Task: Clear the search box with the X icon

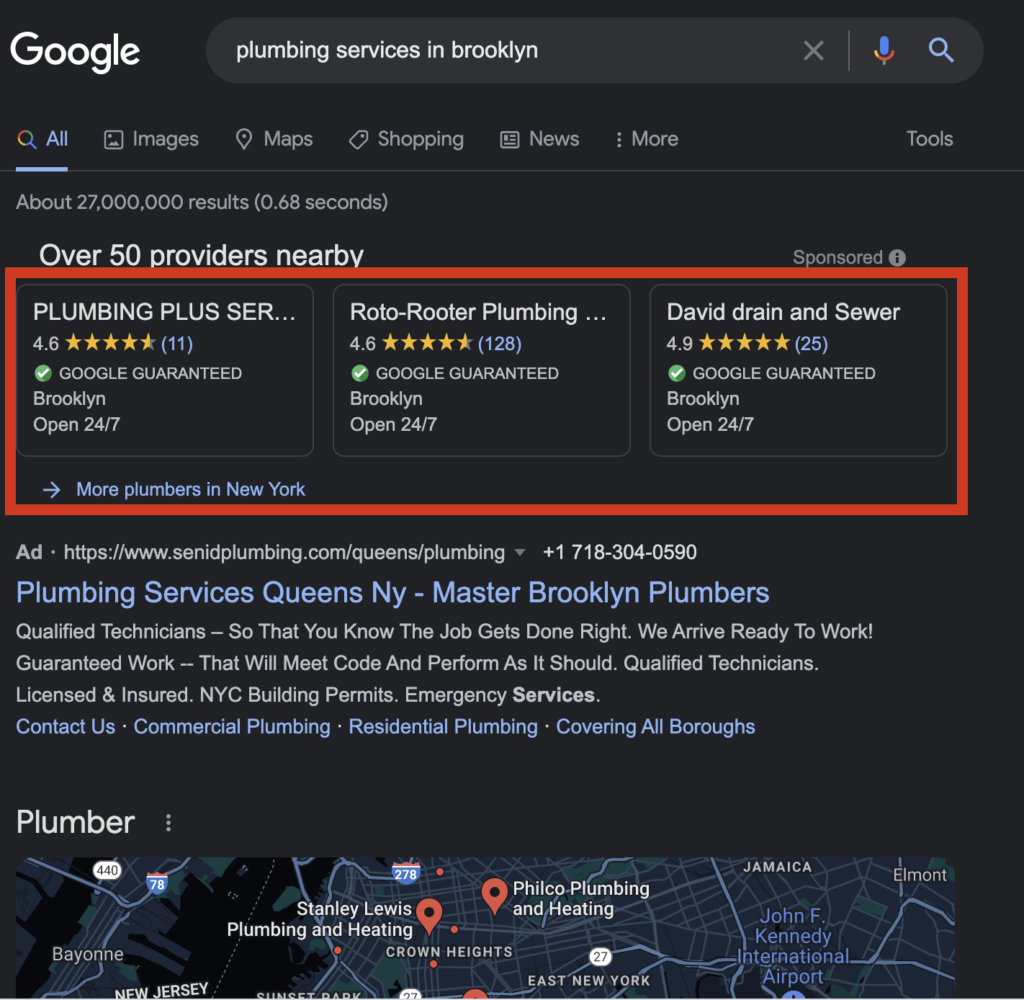Action: click(x=813, y=50)
